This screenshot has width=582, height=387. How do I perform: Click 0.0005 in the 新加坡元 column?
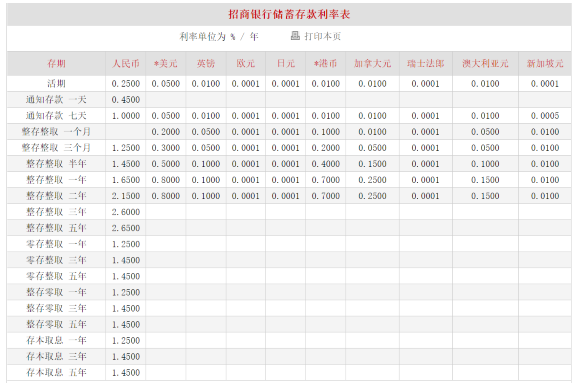545,116
